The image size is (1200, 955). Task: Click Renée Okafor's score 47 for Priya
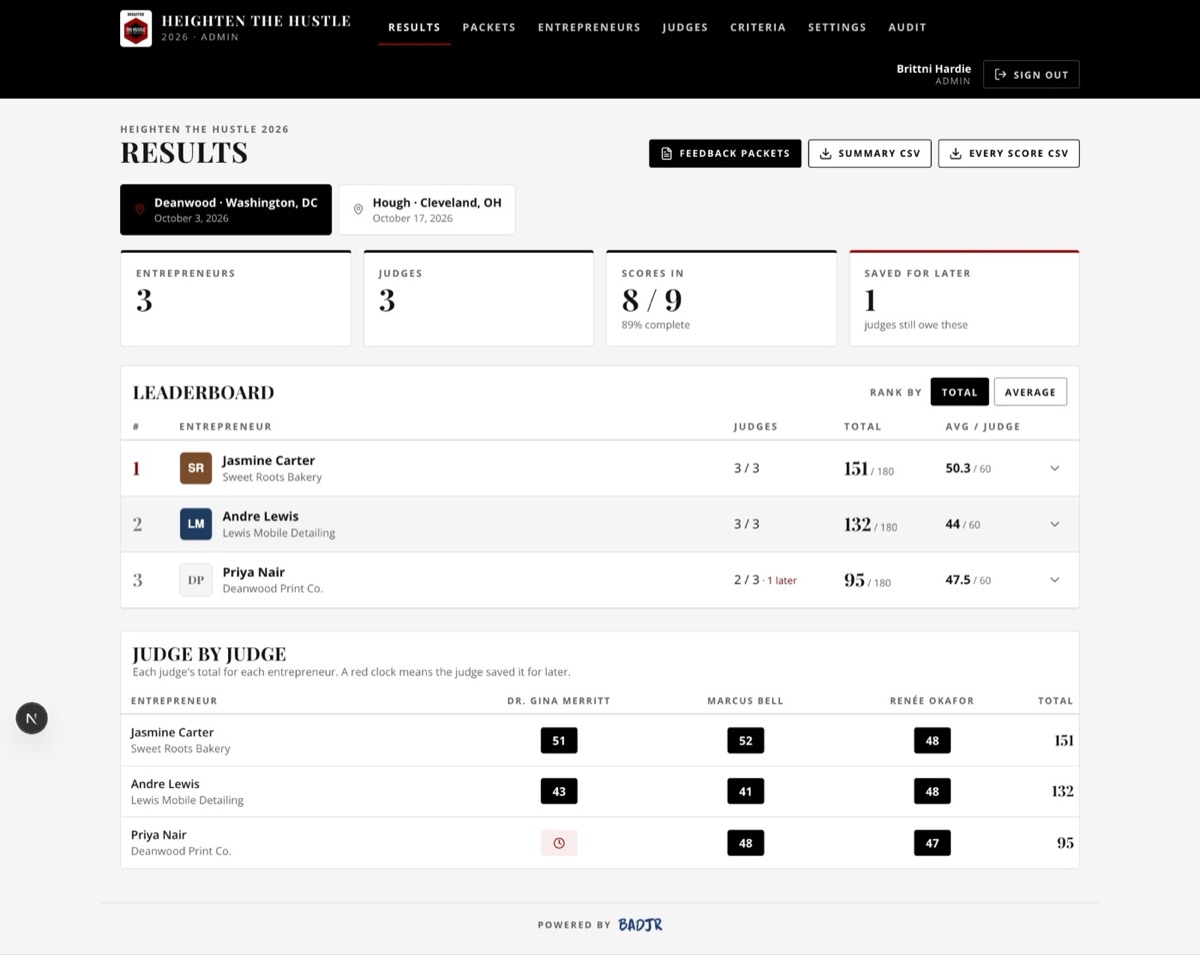pyautogui.click(x=932, y=843)
